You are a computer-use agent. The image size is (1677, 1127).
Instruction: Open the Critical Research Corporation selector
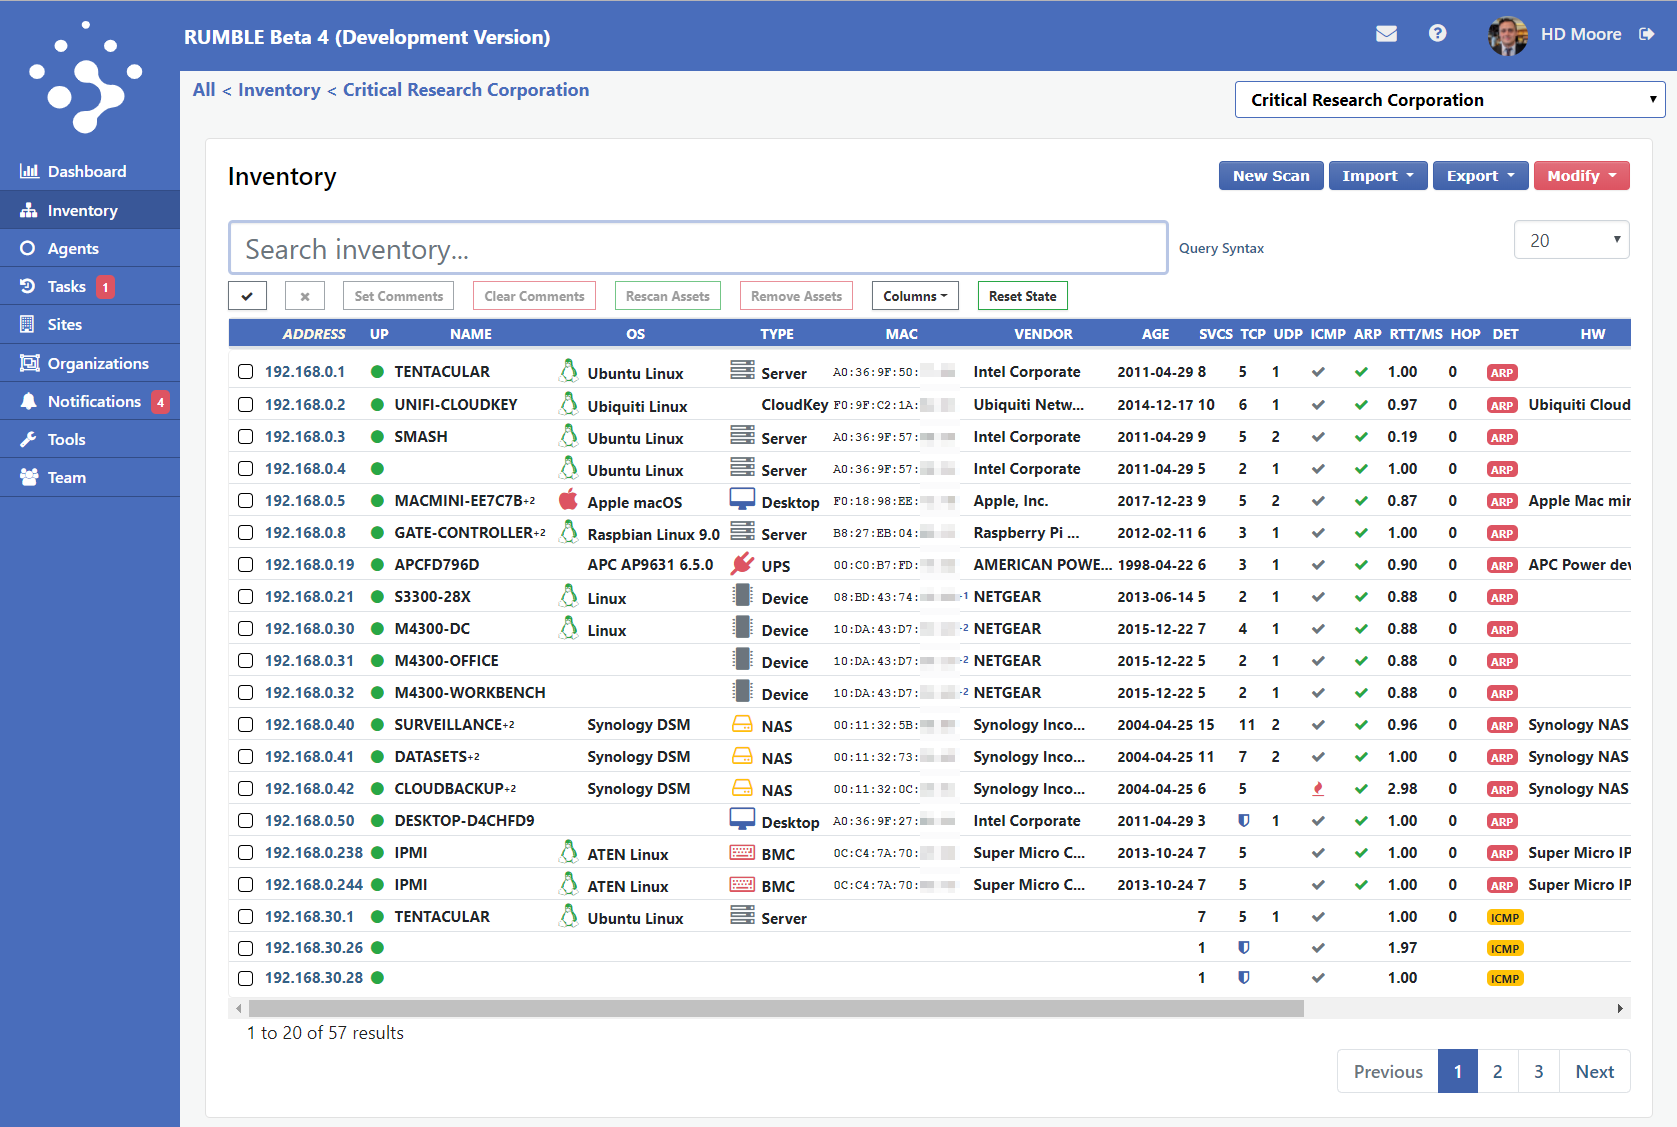1448,99
